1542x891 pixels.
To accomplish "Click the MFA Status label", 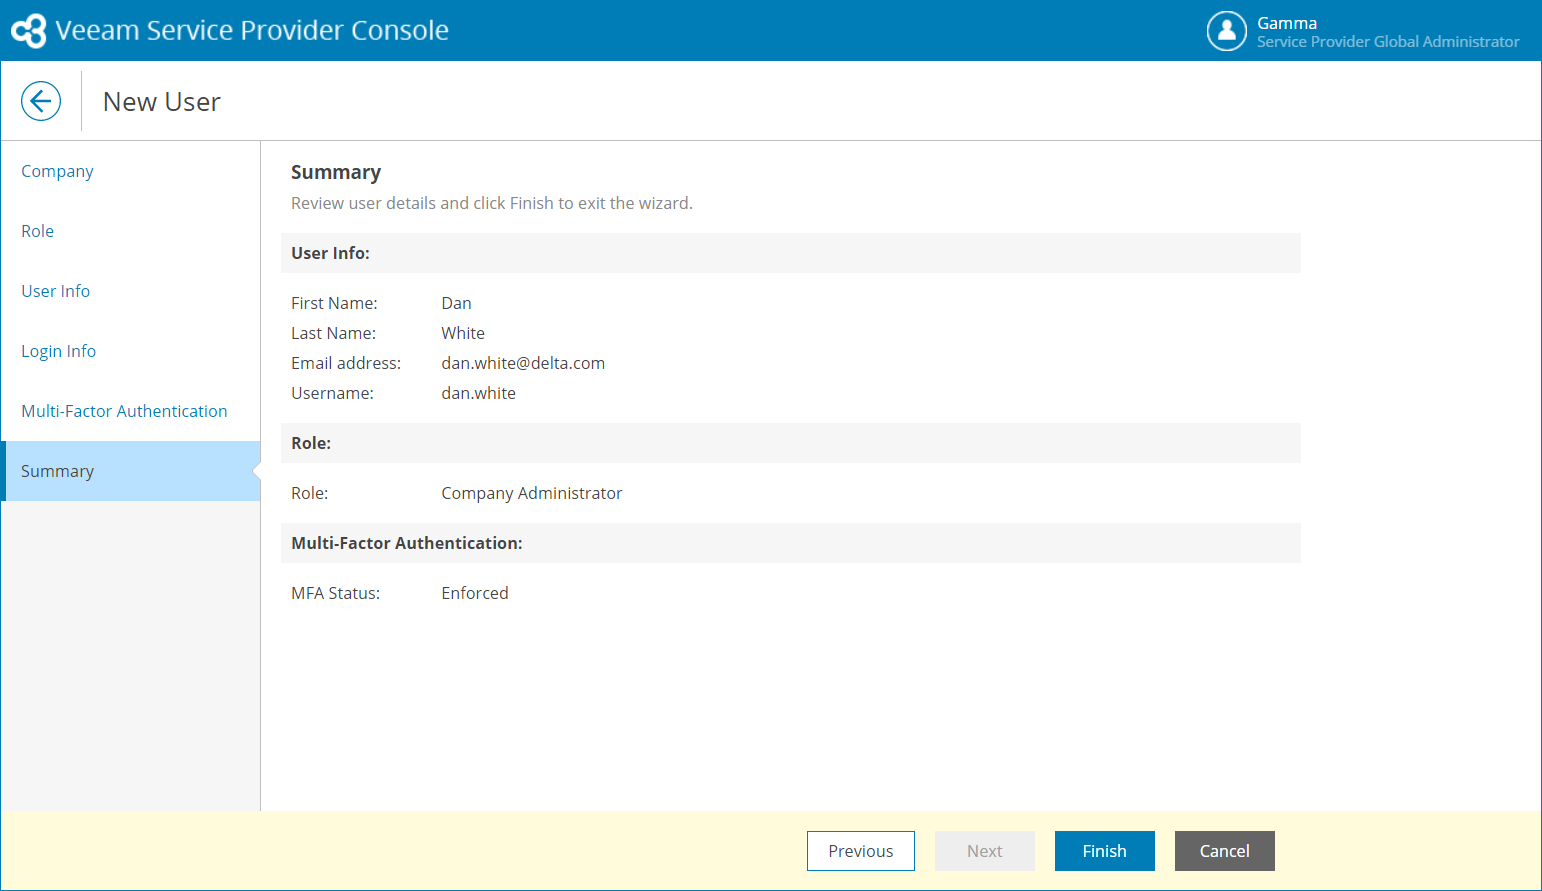I will [336, 593].
